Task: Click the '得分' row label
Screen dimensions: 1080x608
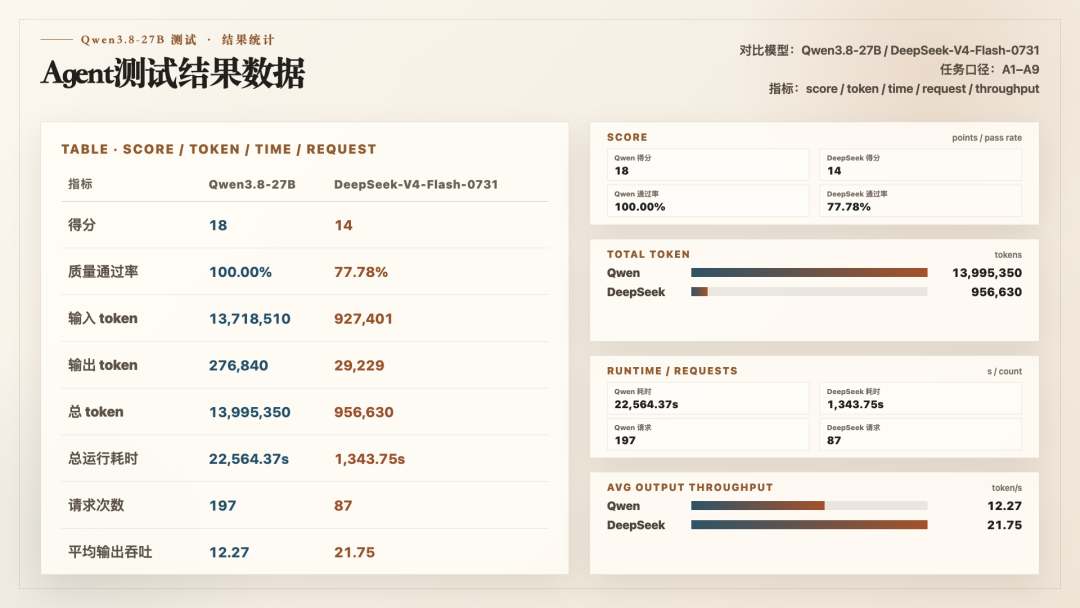Action: [x=82, y=225]
